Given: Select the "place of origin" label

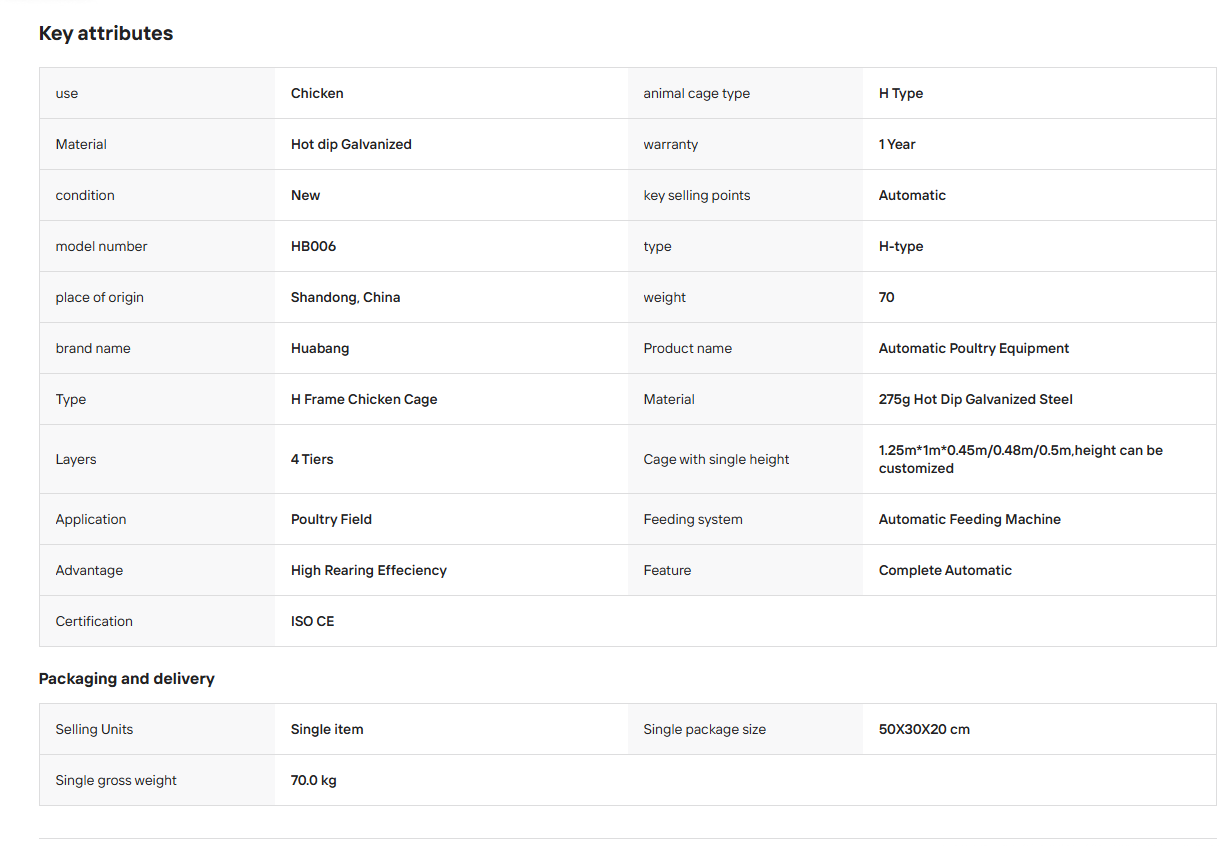Looking at the screenshot, I should coord(100,297).
